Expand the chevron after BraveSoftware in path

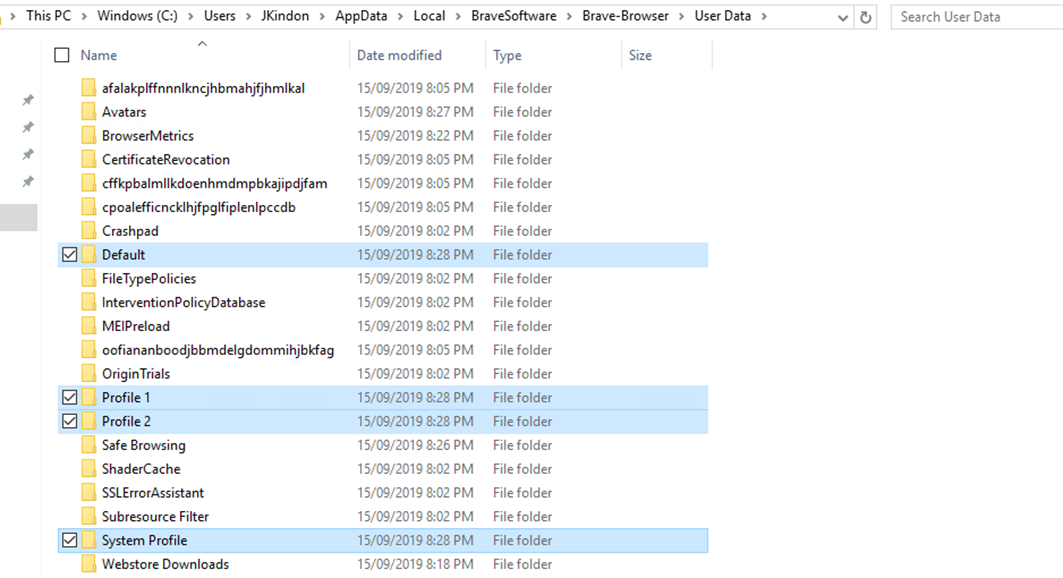(569, 16)
